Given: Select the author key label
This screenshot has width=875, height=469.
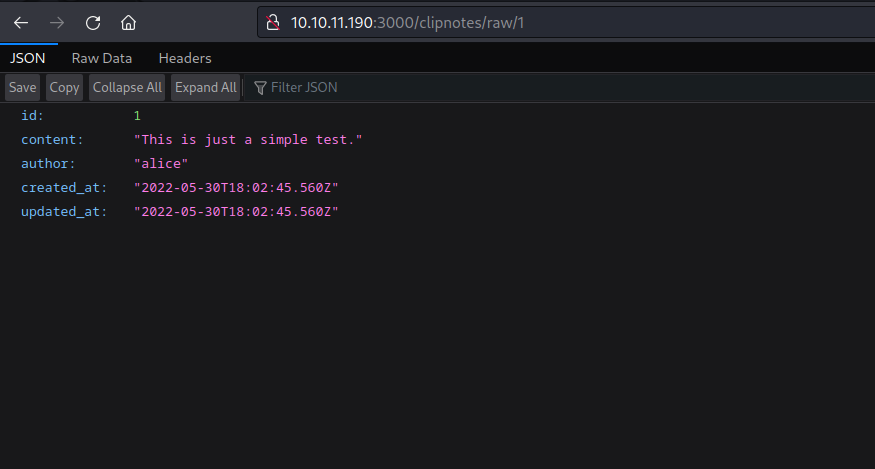Looking at the screenshot, I should point(48,164).
